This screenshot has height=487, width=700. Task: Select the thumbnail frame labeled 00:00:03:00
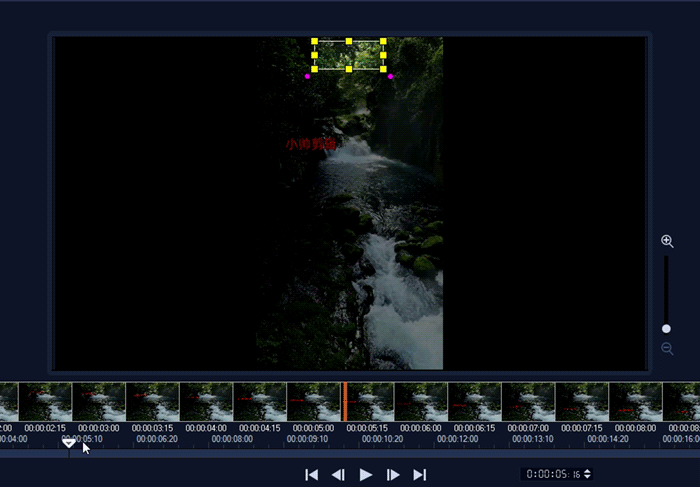coord(99,401)
